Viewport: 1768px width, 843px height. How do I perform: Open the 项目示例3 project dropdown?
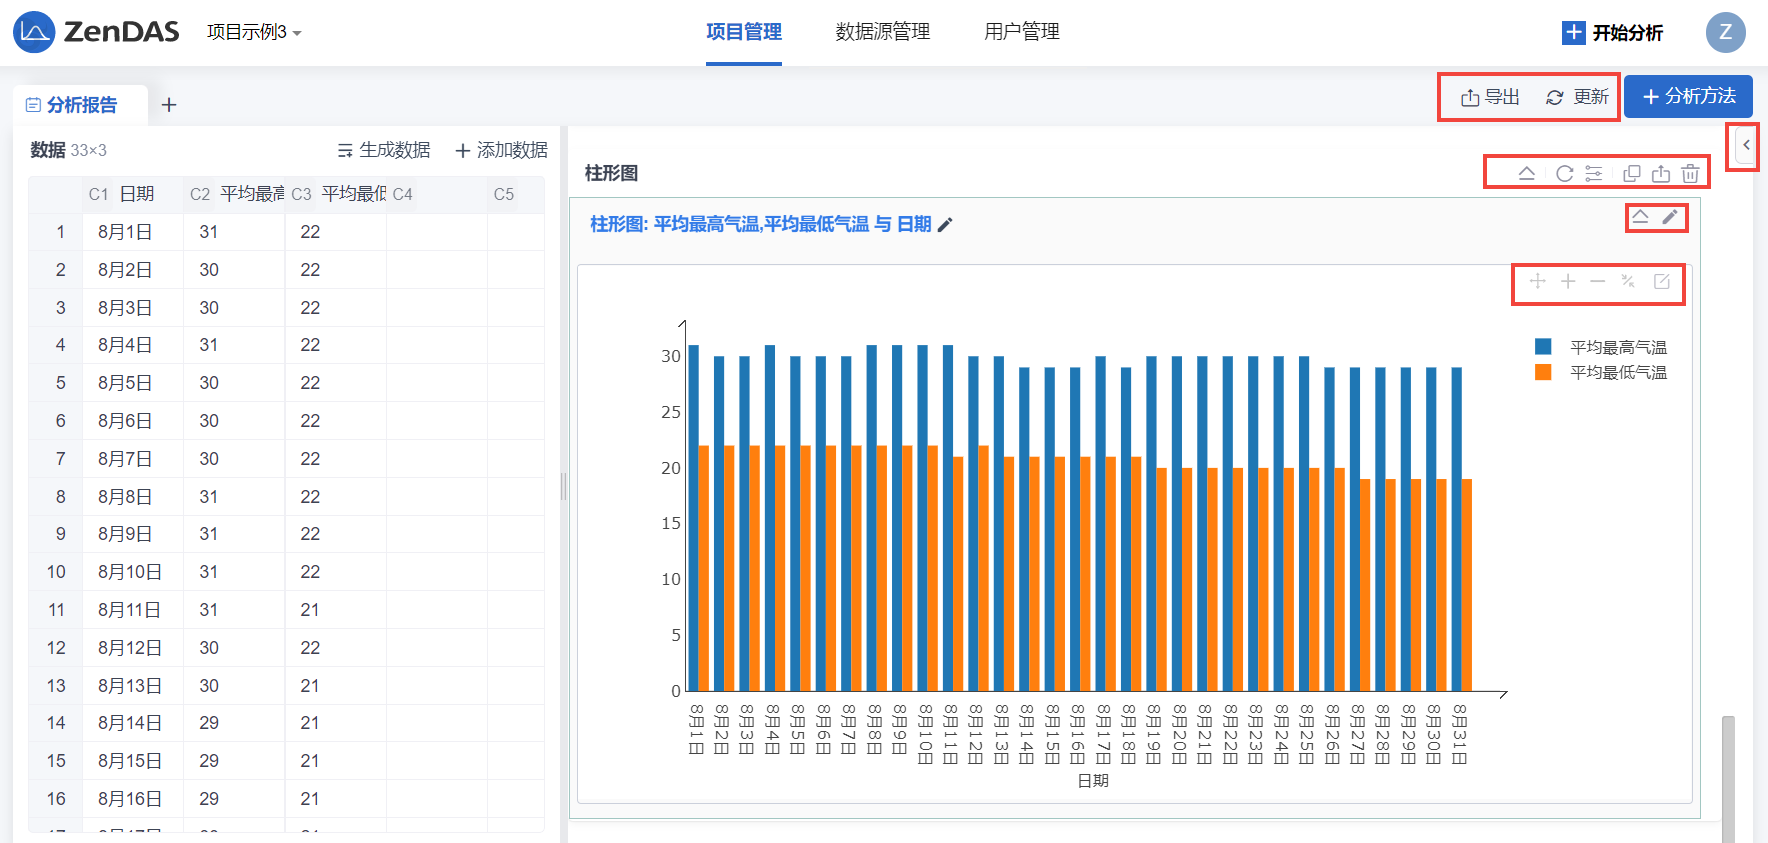tap(254, 33)
